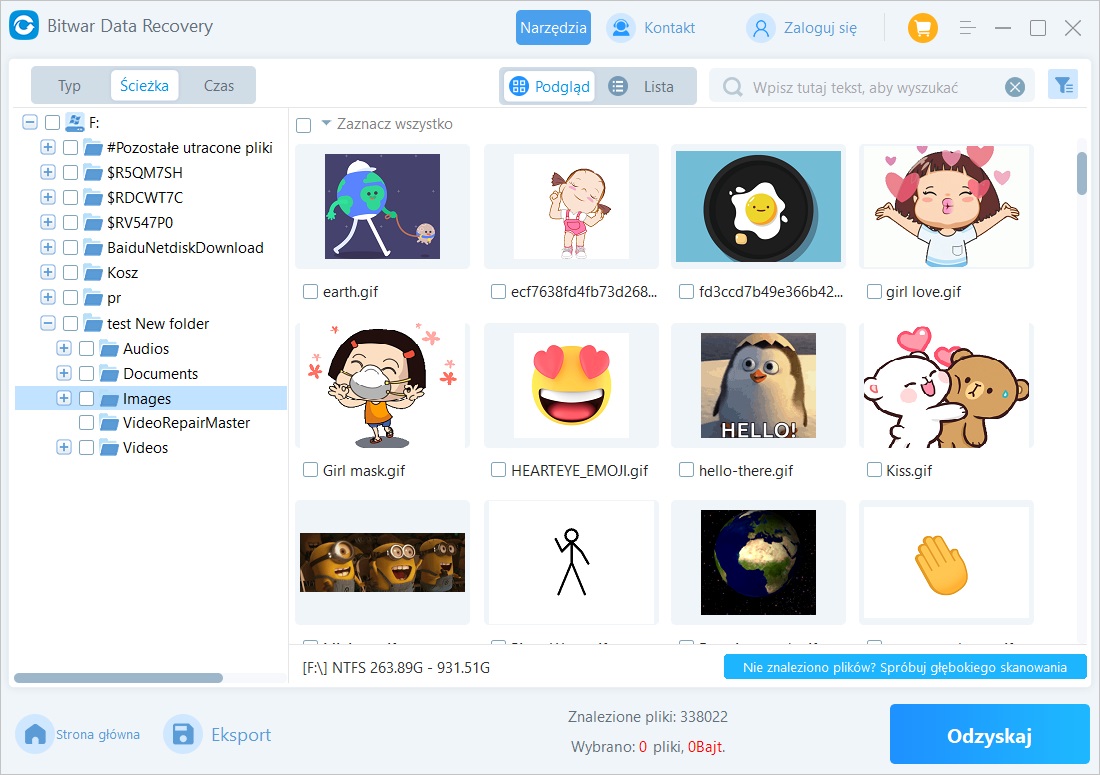Click the Odzyskaj recover button
Viewport: 1100px width, 775px height.
coord(989,737)
